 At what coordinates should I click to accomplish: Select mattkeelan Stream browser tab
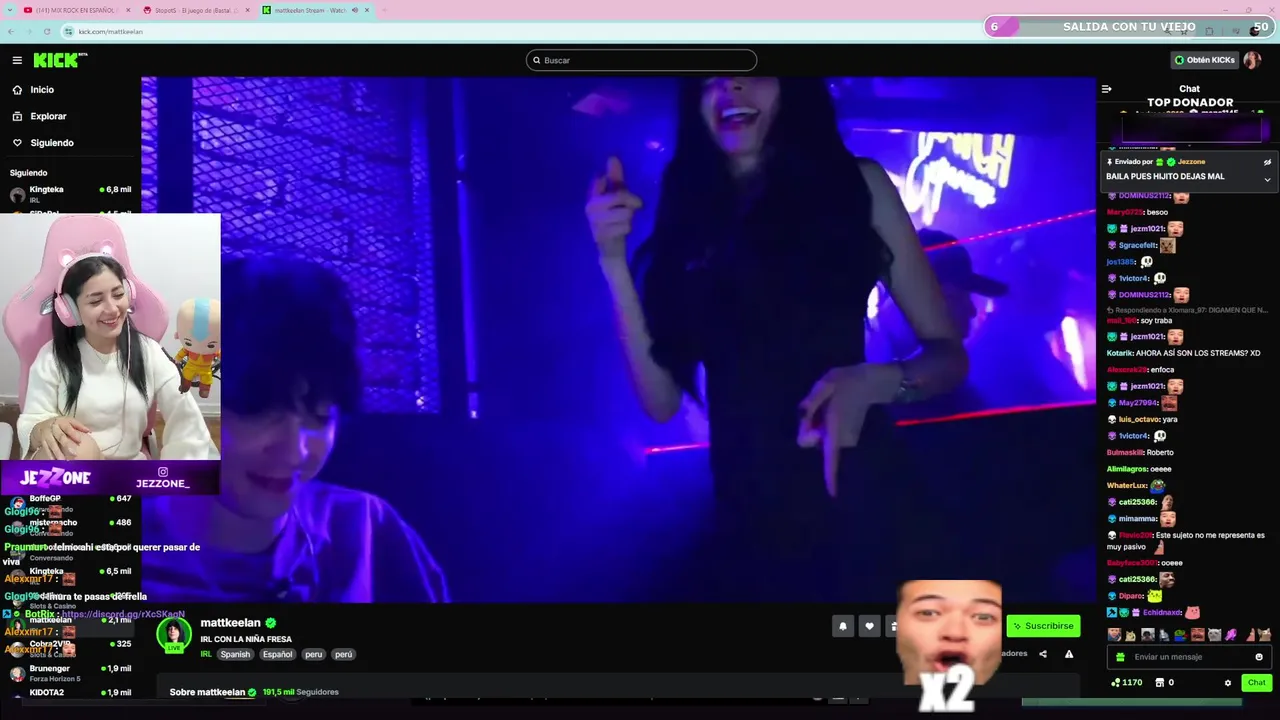click(316, 10)
